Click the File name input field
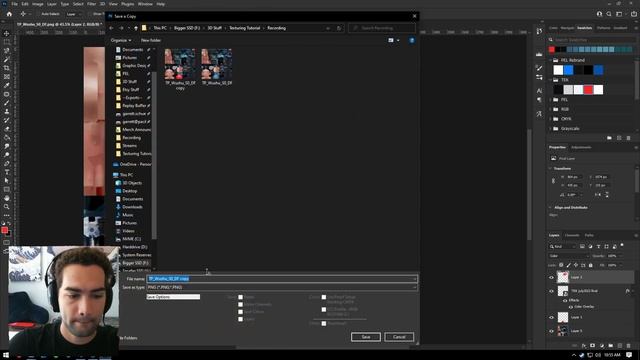The width and height of the screenshot is (640, 360). pos(282,279)
